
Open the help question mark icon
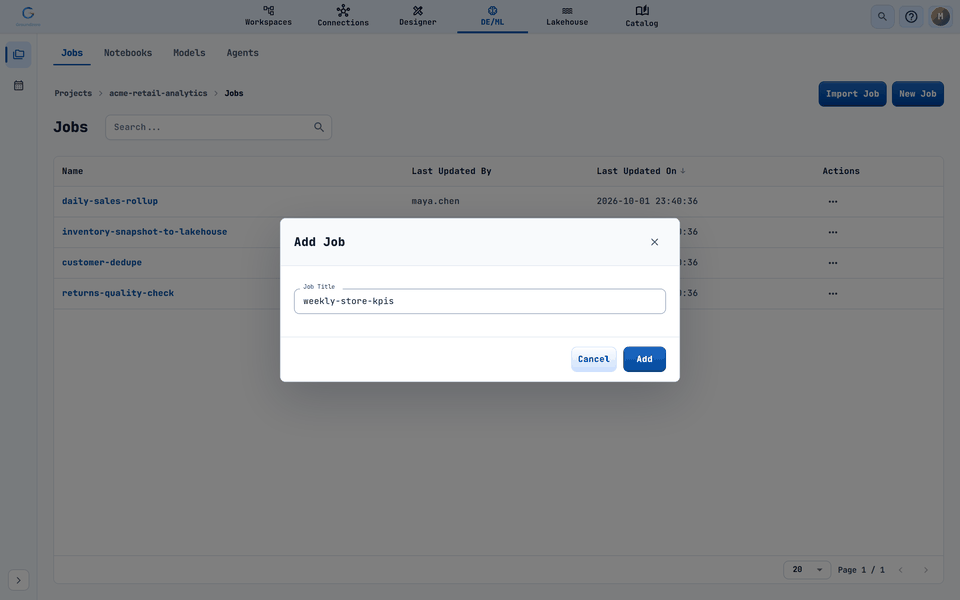911,17
